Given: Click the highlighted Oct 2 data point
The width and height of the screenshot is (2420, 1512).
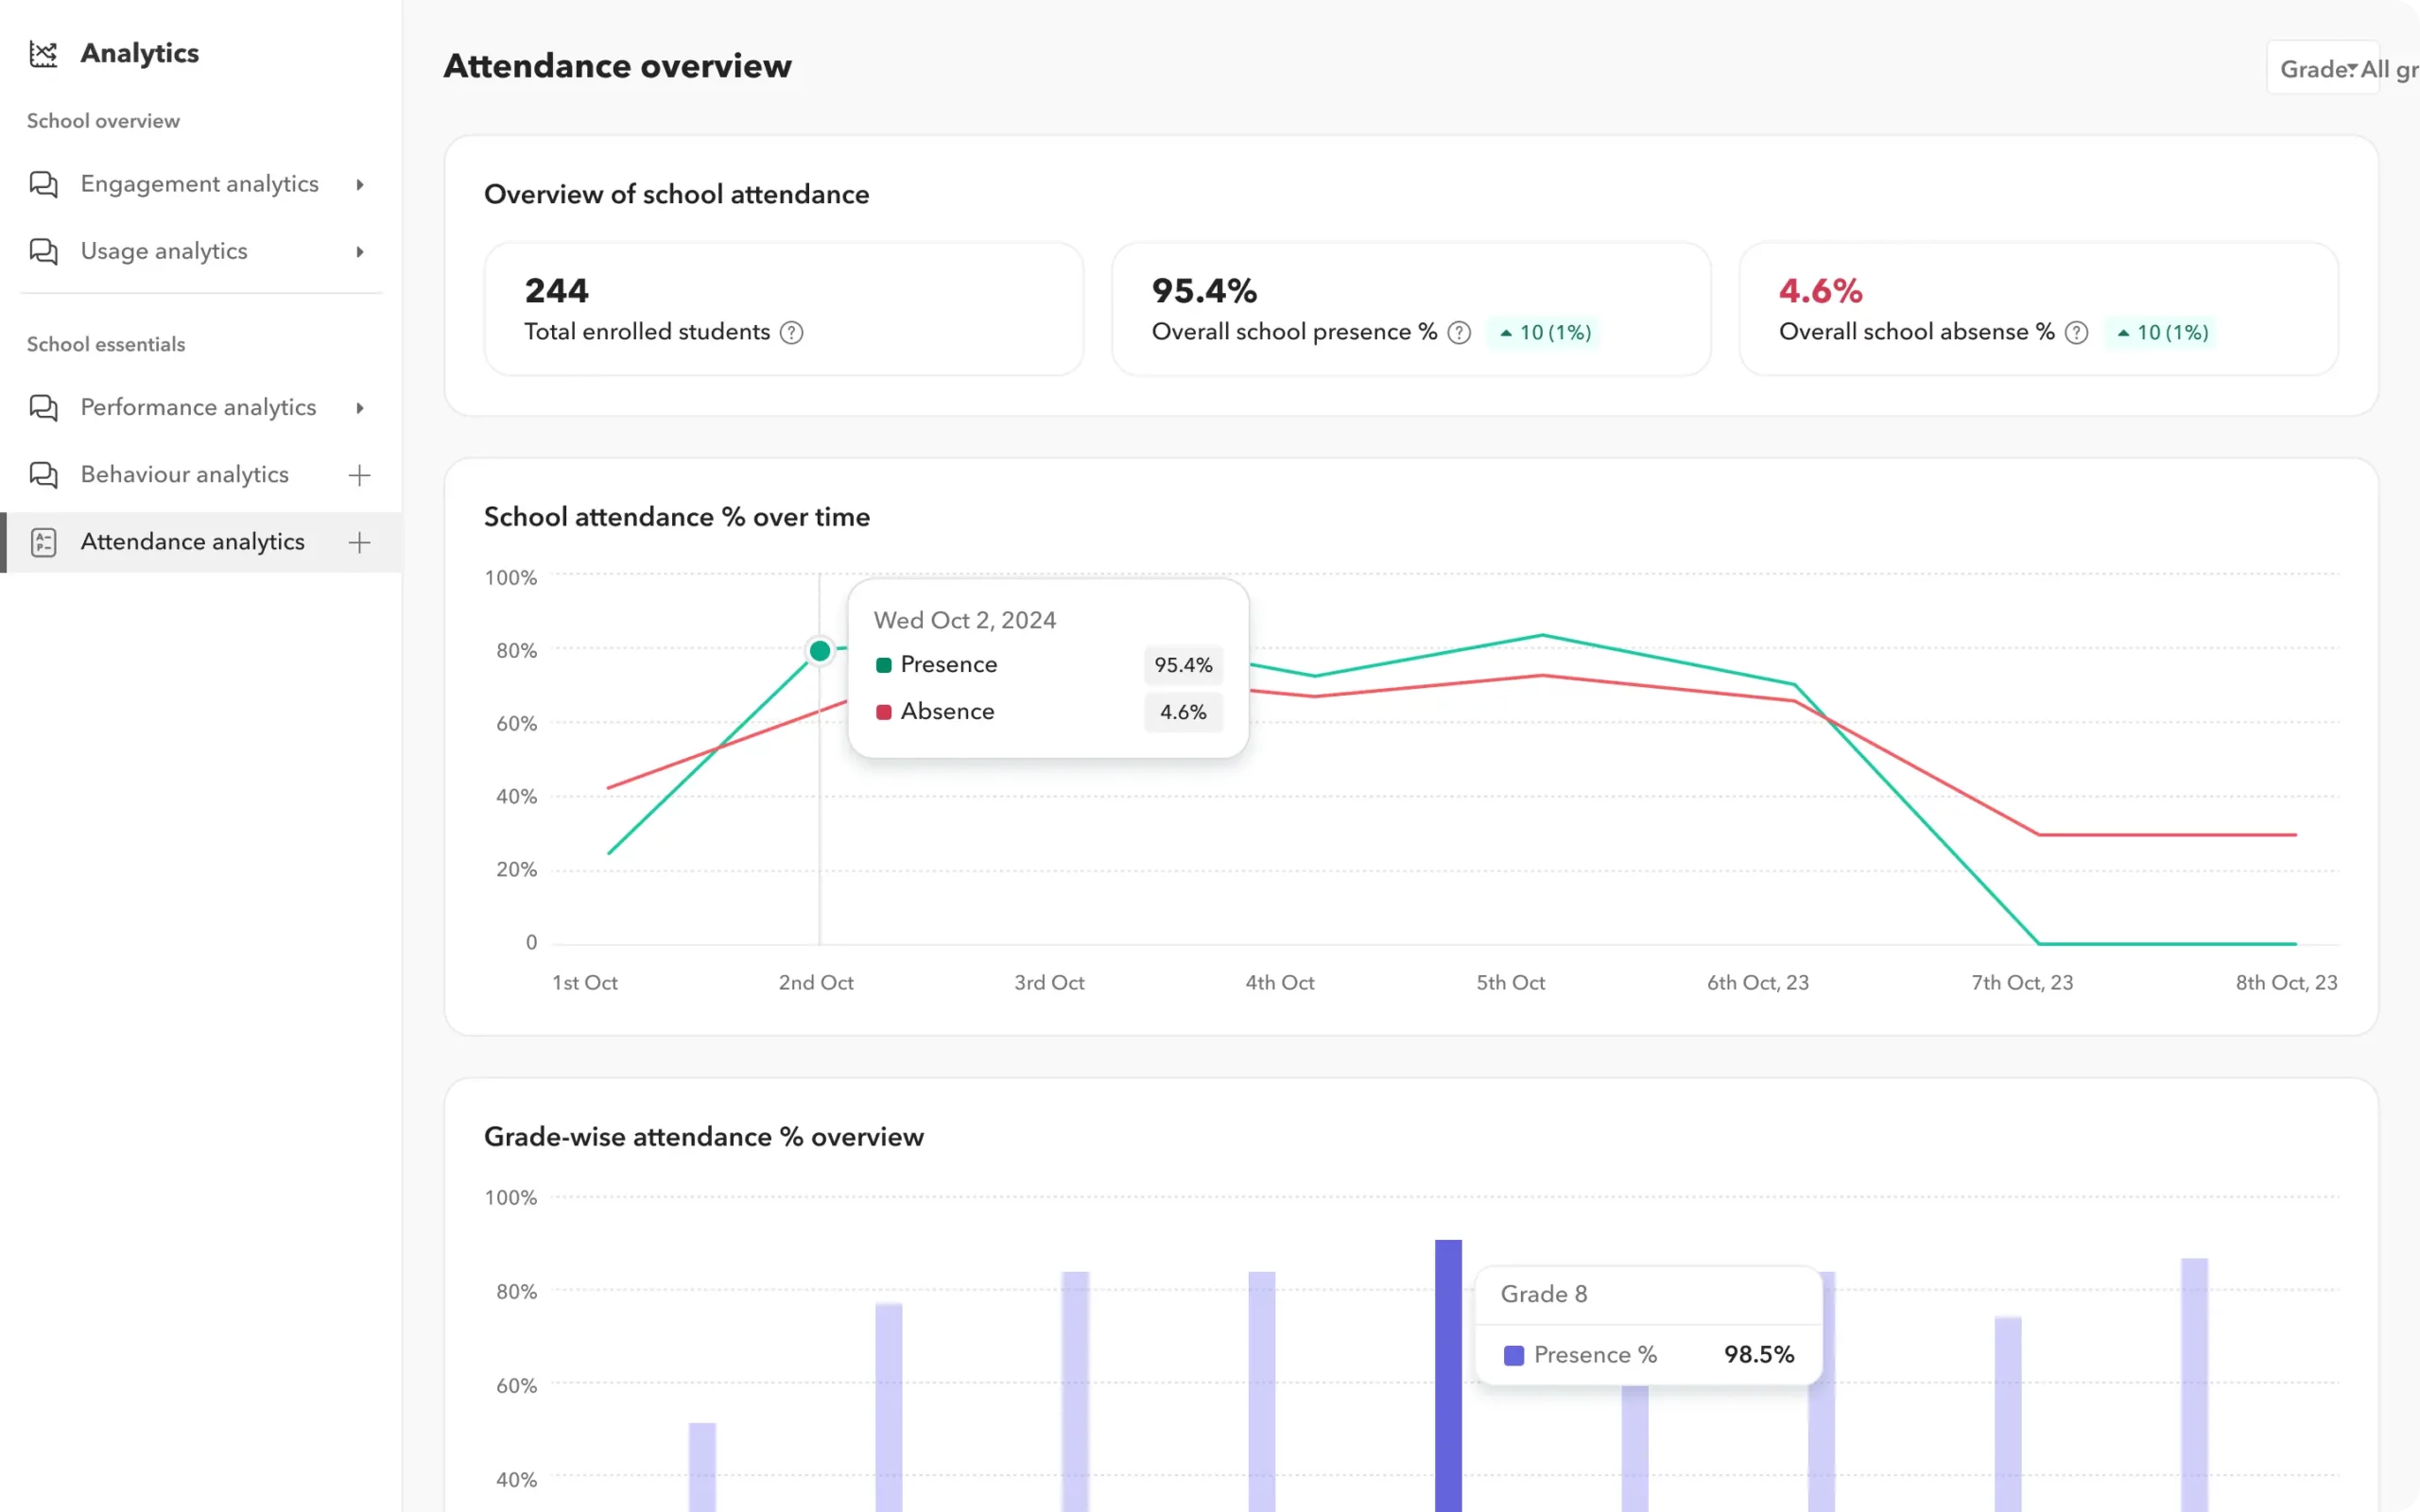Looking at the screenshot, I should [820, 650].
